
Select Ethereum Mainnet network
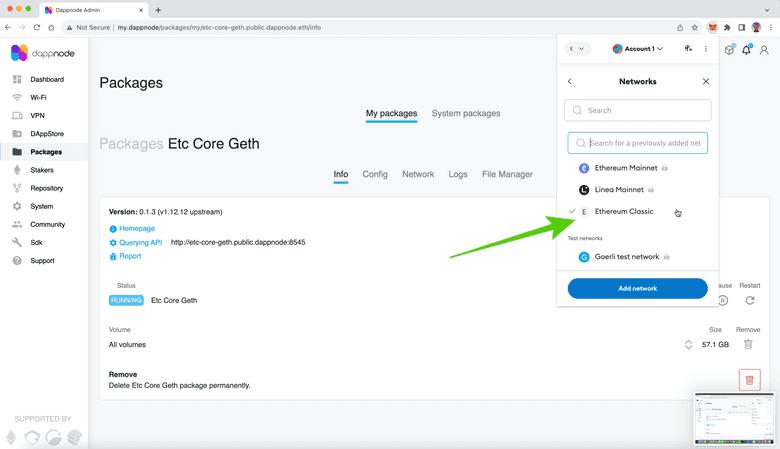[x=625, y=168]
